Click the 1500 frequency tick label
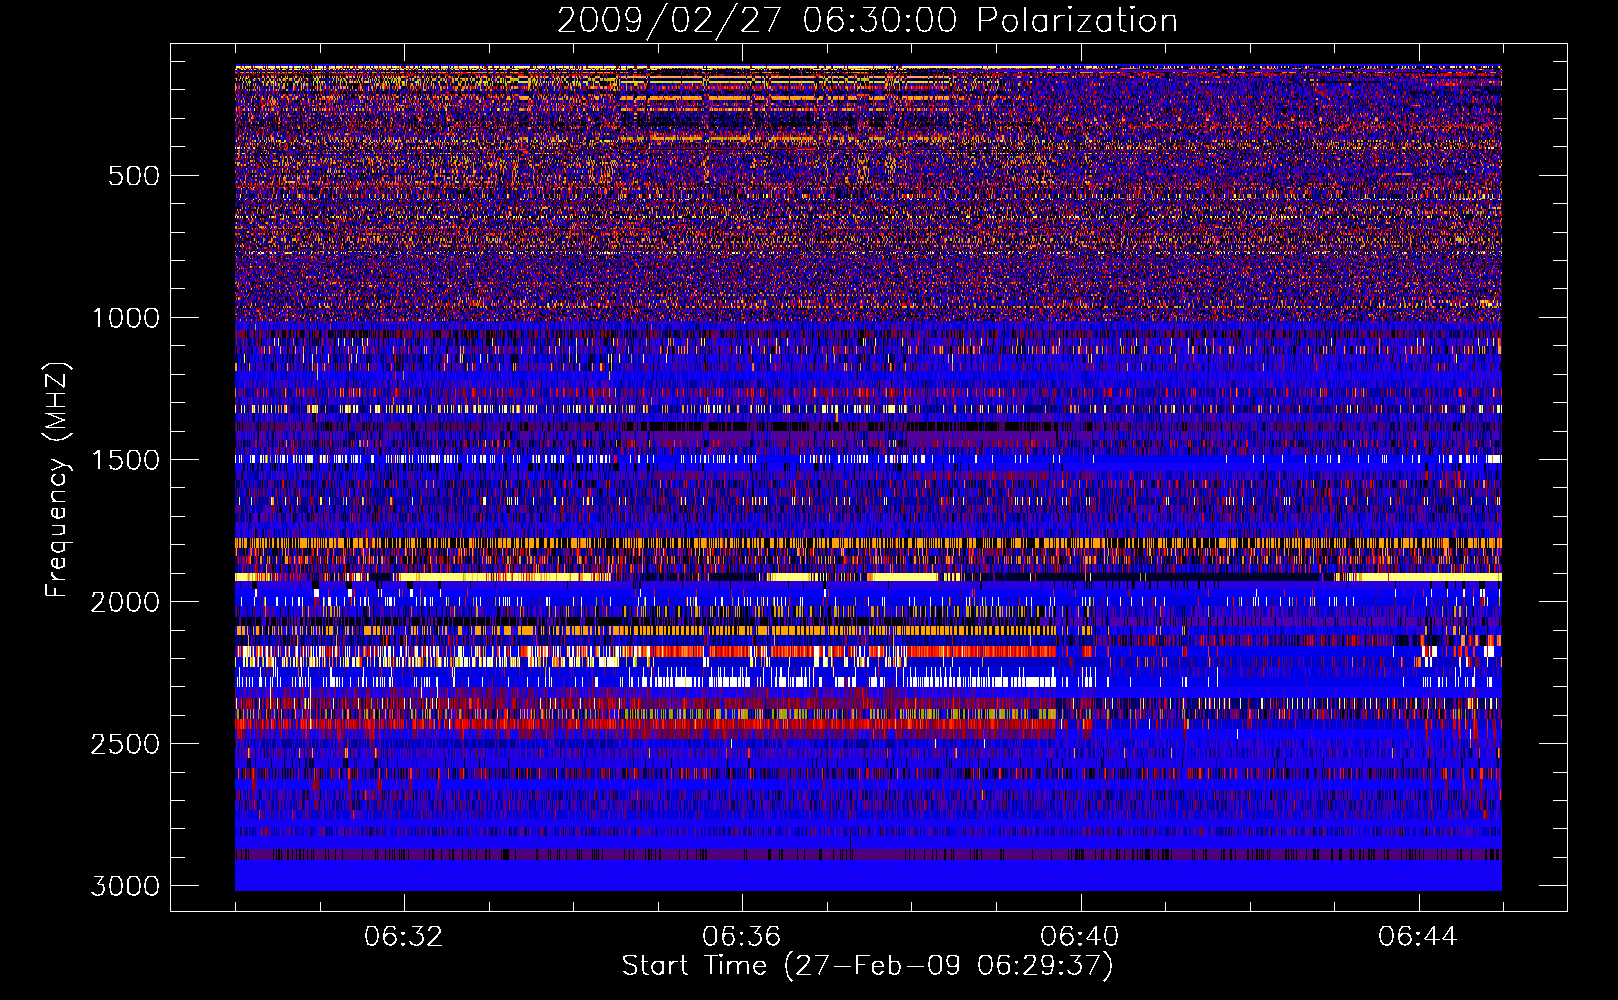The width and height of the screenshot is (1618, 1000). pyautogui.click(x=125, y=460)
